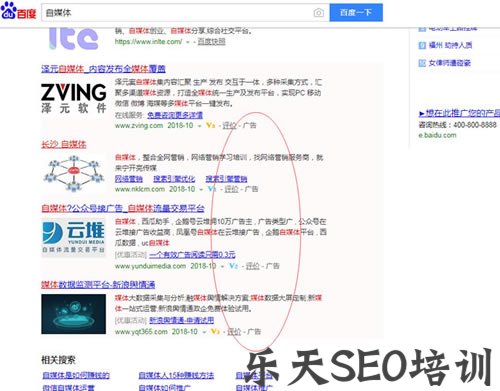
Task: Open 评价 link on www.yqt365.com result
Action: [x=234, y=332]
